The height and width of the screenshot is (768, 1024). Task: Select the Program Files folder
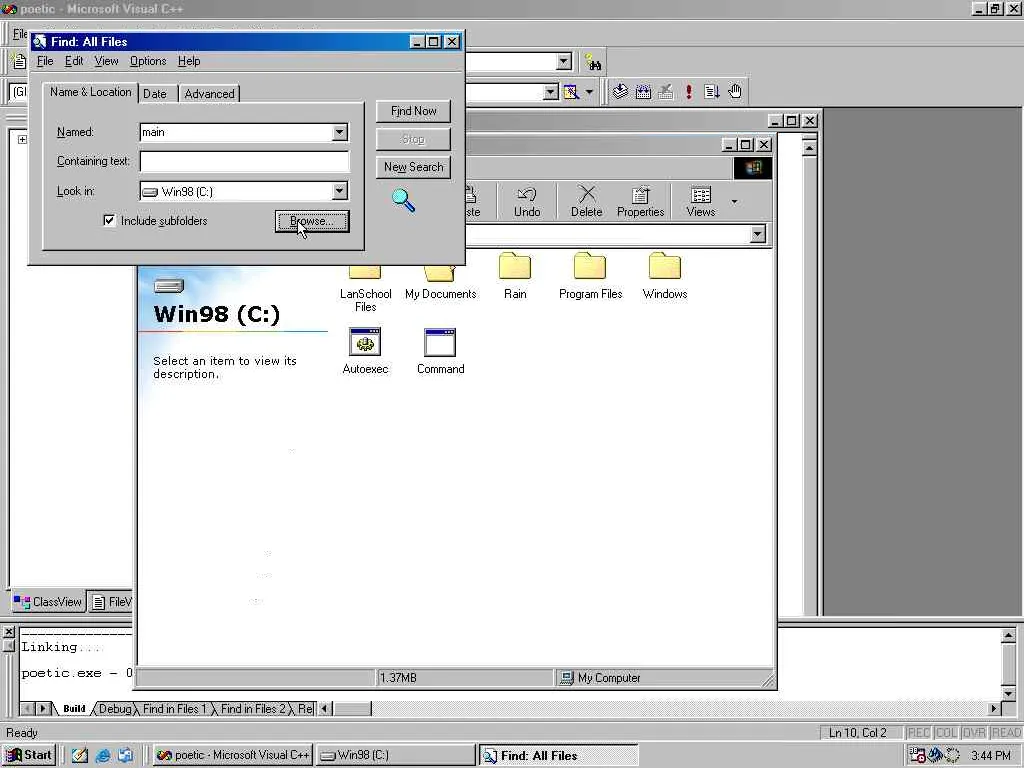pos(590,276)
